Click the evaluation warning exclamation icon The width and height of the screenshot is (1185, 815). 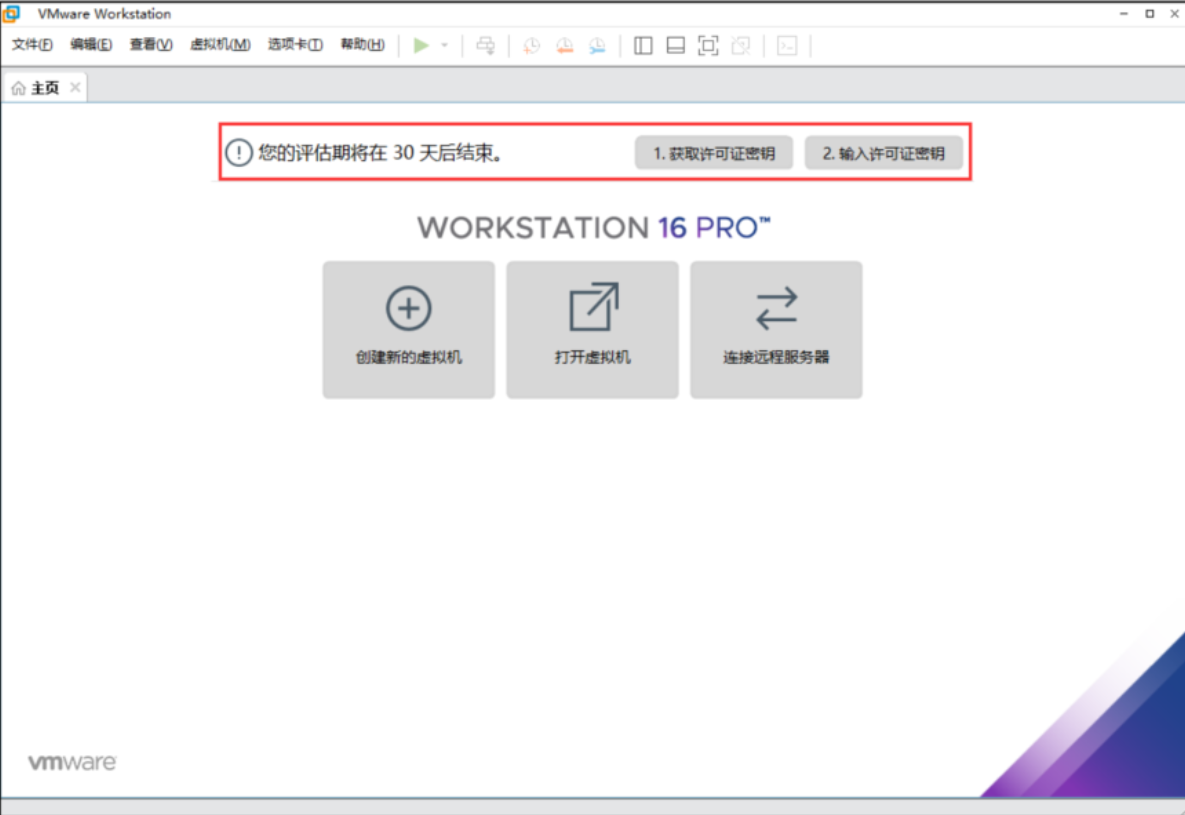coord(239,153)
